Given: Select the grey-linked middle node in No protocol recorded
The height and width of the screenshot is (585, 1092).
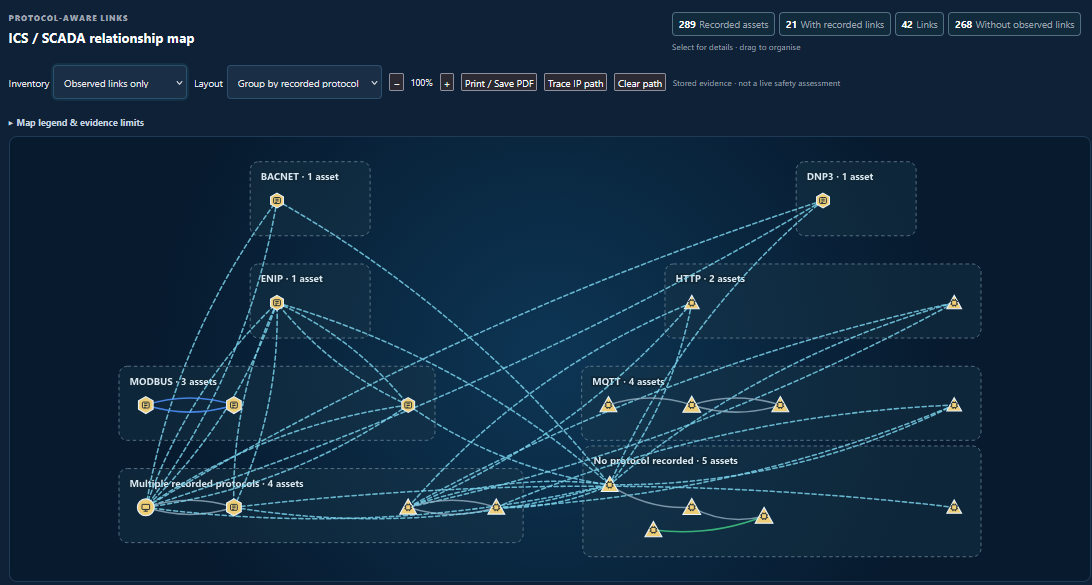Looking at the screenshot, I should click(x=692, y=507).
